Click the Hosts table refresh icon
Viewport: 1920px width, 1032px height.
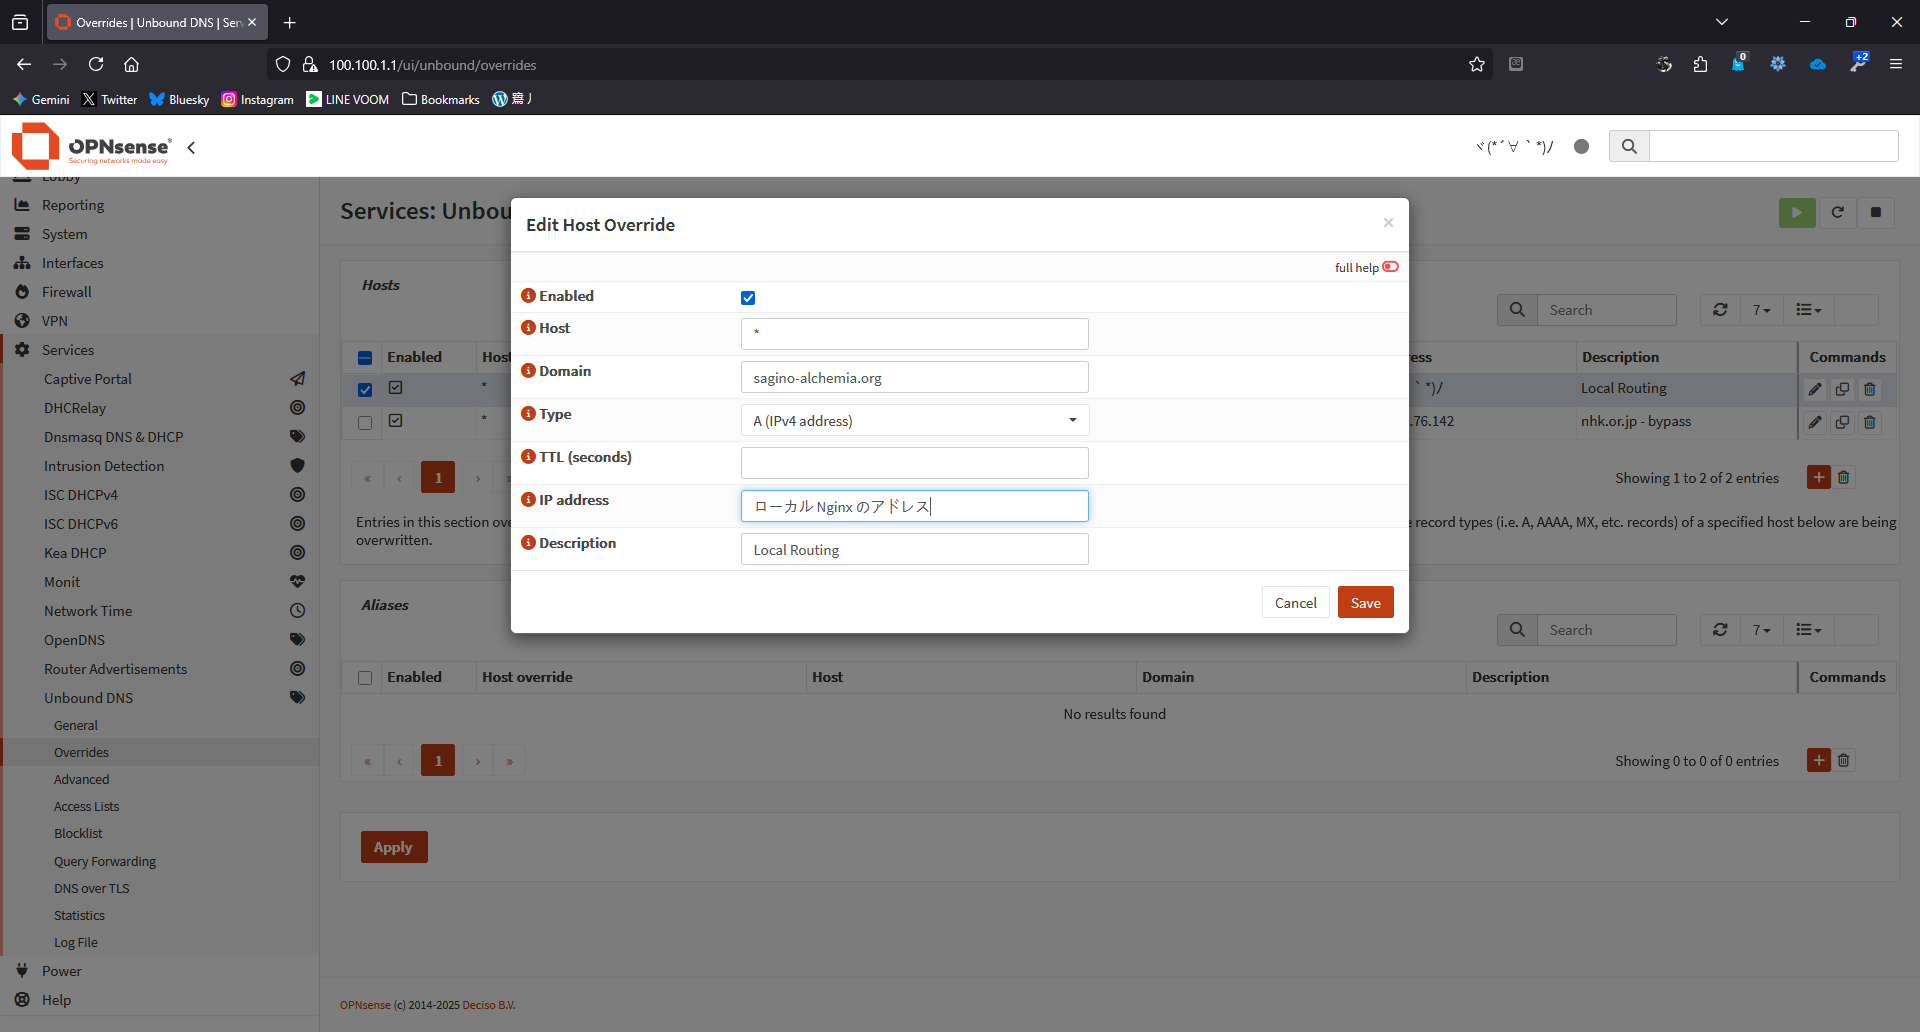1720,310
